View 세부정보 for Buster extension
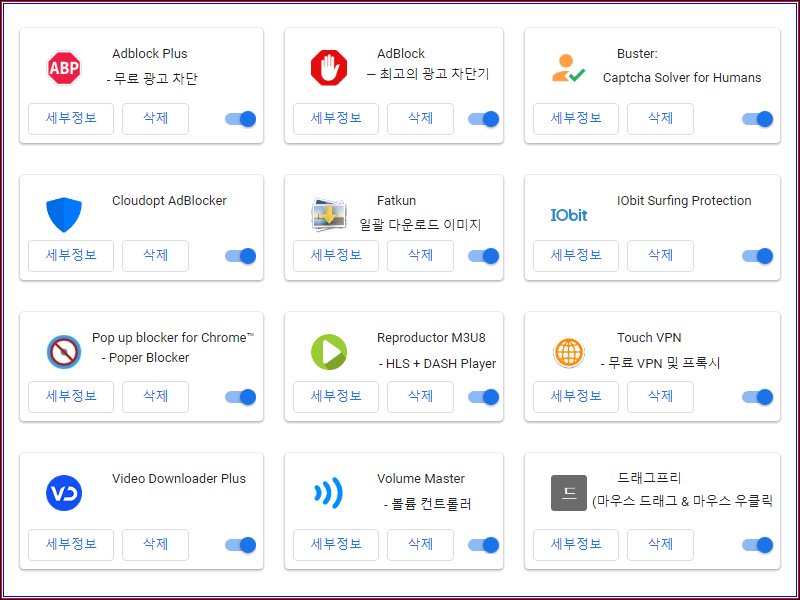This screenshot has height=600, width=800. point(576,119)
